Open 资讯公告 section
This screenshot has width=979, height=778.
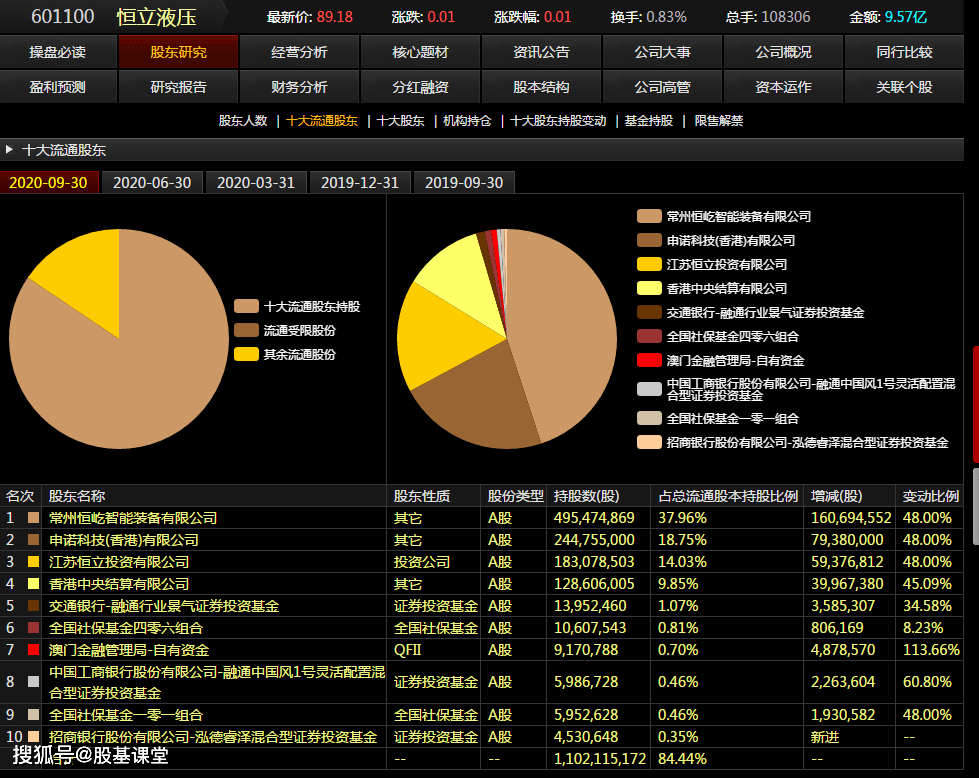click(541, 52)
